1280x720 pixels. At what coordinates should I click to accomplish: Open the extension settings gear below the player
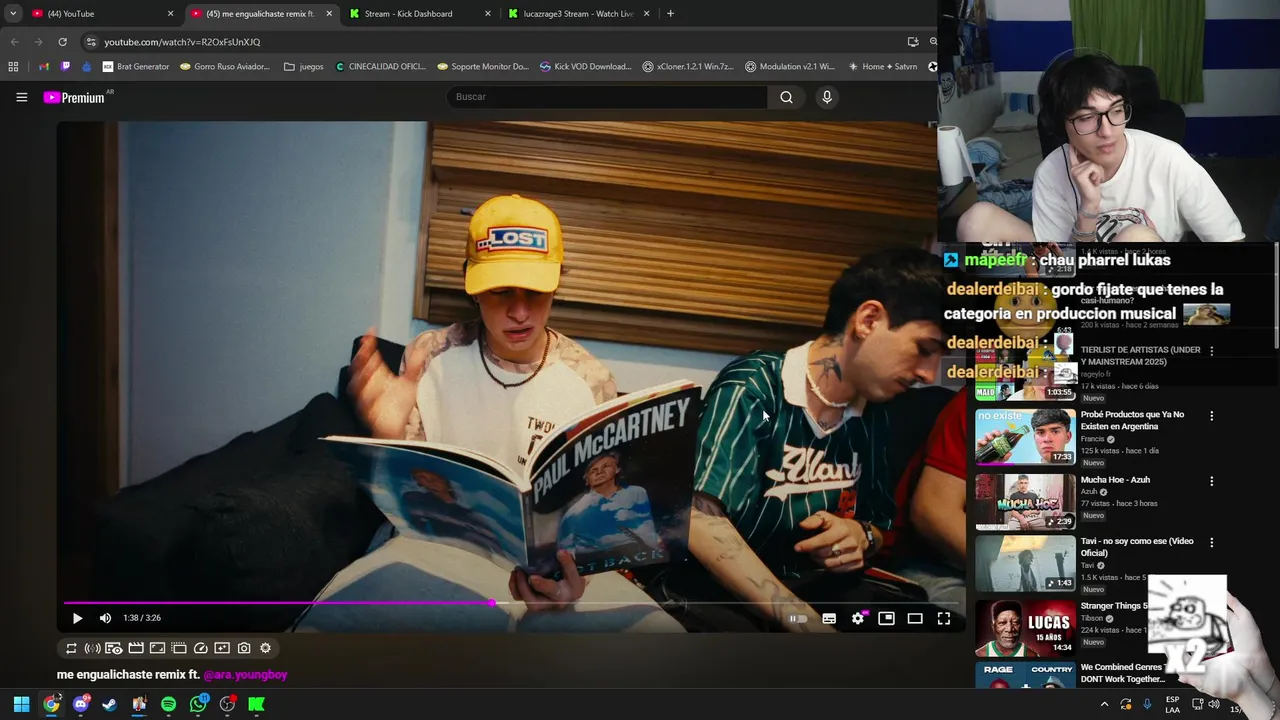(x=265, y=648)
